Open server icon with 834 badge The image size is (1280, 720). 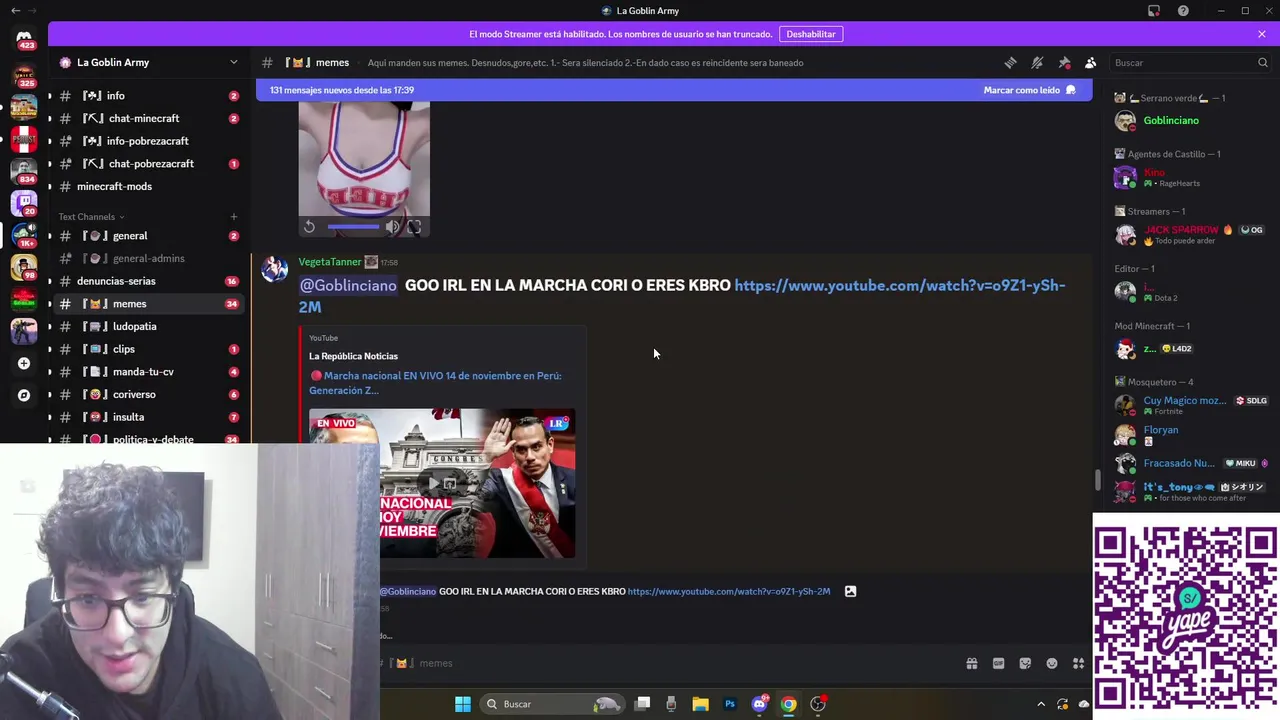point(24,171)
